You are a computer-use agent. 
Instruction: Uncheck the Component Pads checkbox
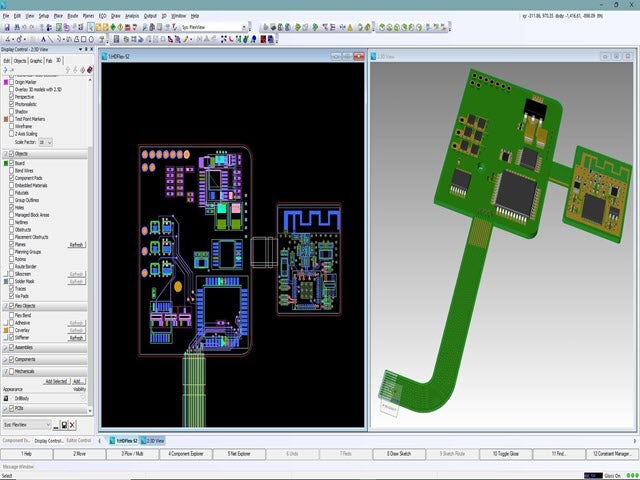click(11, 177)
